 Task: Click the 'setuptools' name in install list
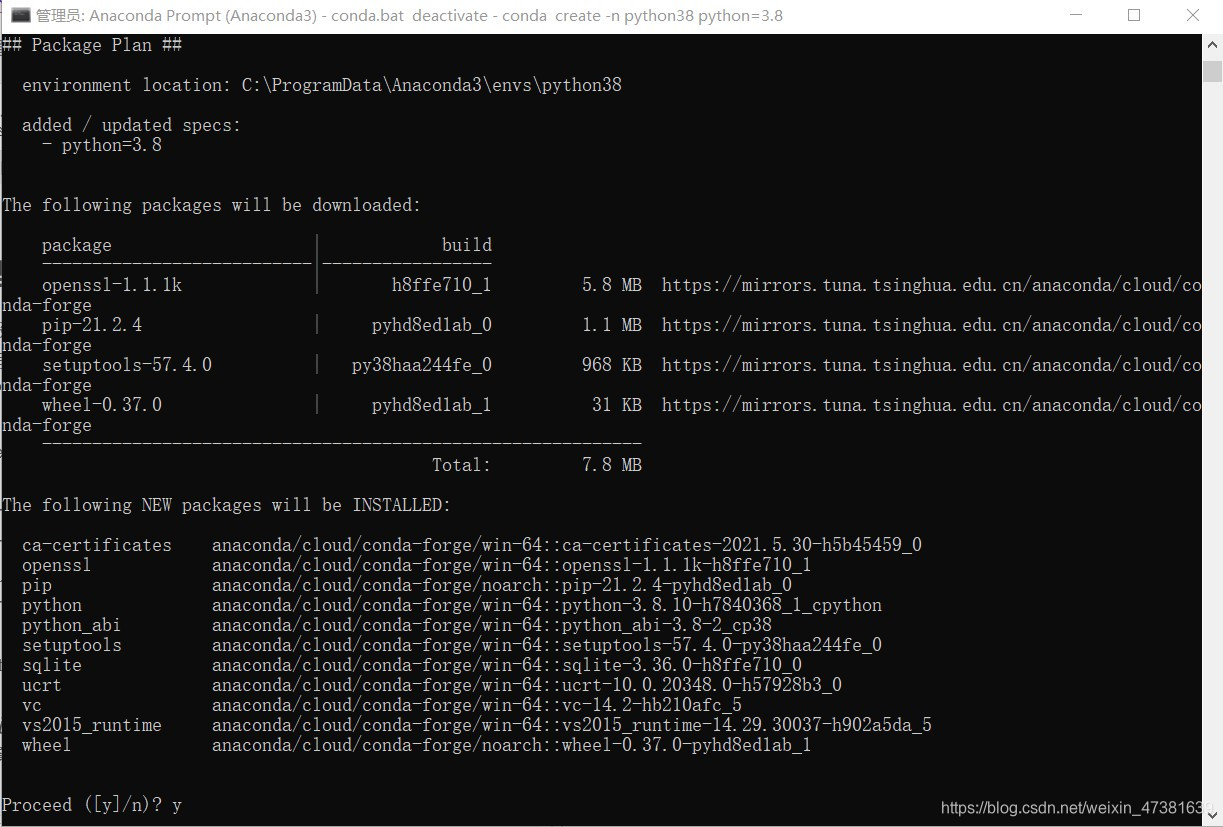(x=72, y=645)
